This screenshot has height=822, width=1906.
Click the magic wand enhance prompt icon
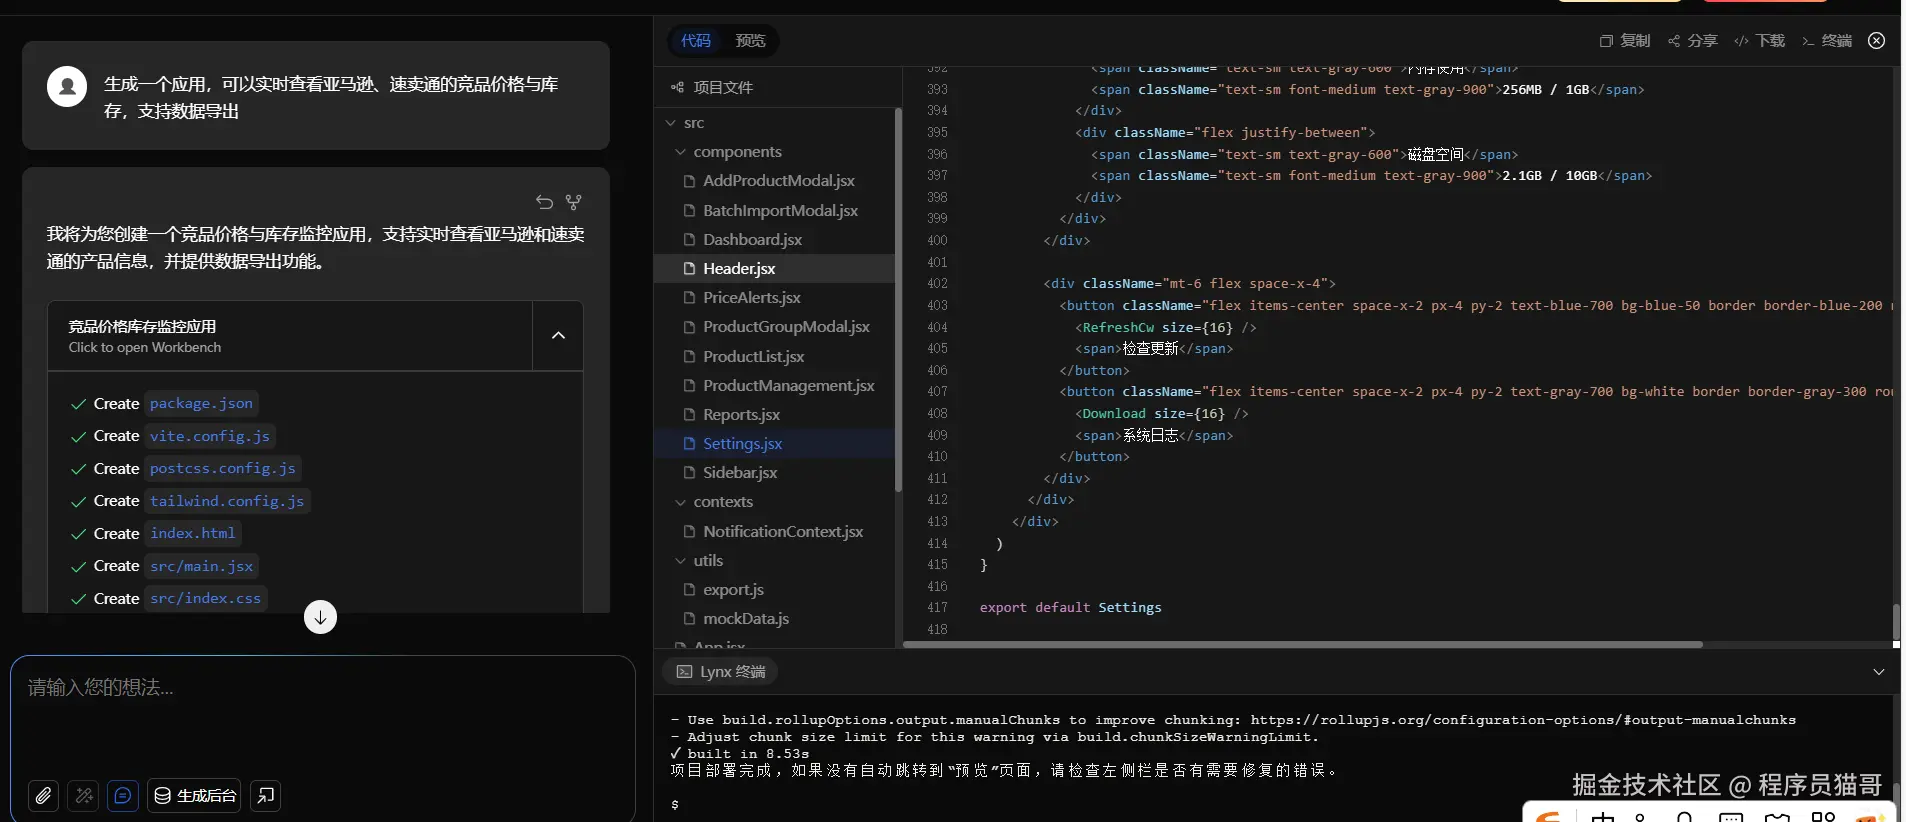coord(83,796)
